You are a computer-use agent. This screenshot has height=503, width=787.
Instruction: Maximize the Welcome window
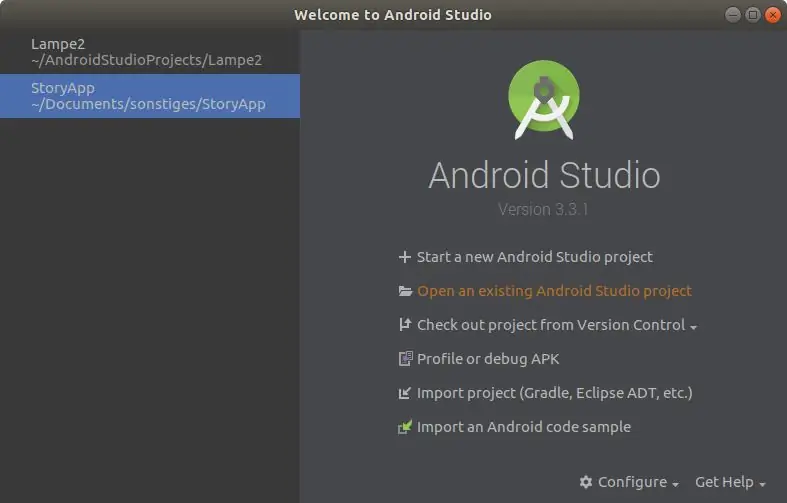pyautogui.click(x=753, y=15)
